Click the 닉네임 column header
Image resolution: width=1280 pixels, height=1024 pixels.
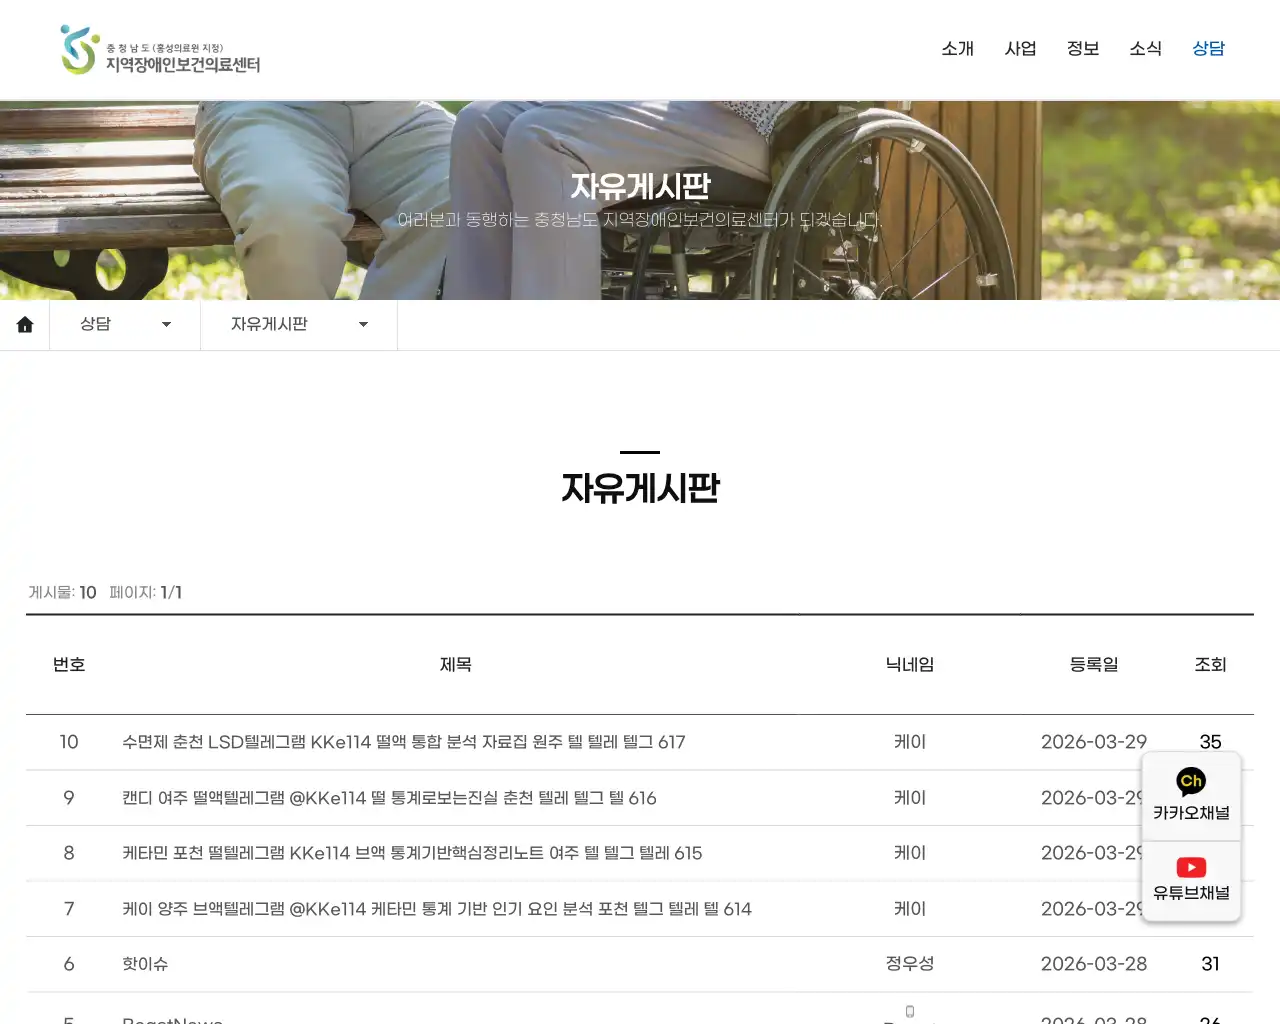point(910,665)
